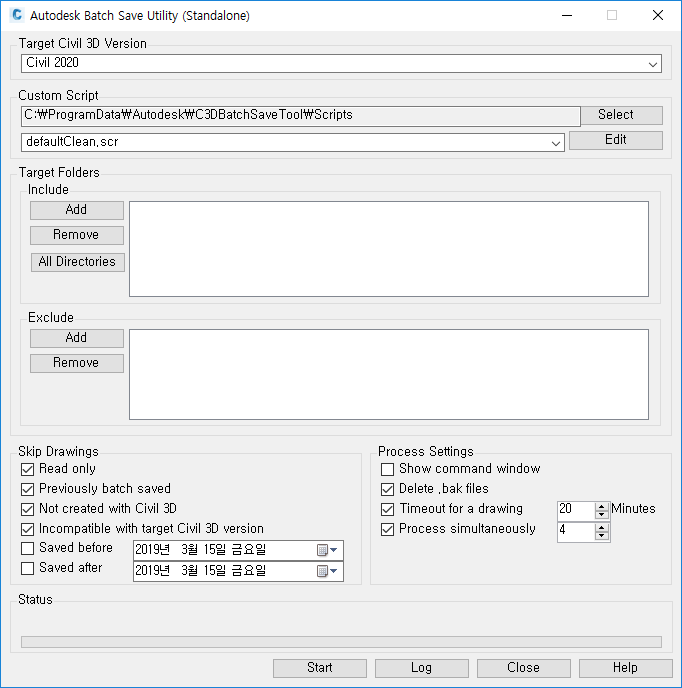Click the Include folders list box
682x688 pixels.
click(x=389, y=249)
